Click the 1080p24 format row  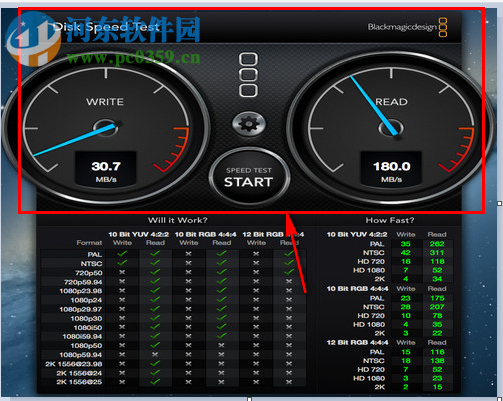click(173, 300)
